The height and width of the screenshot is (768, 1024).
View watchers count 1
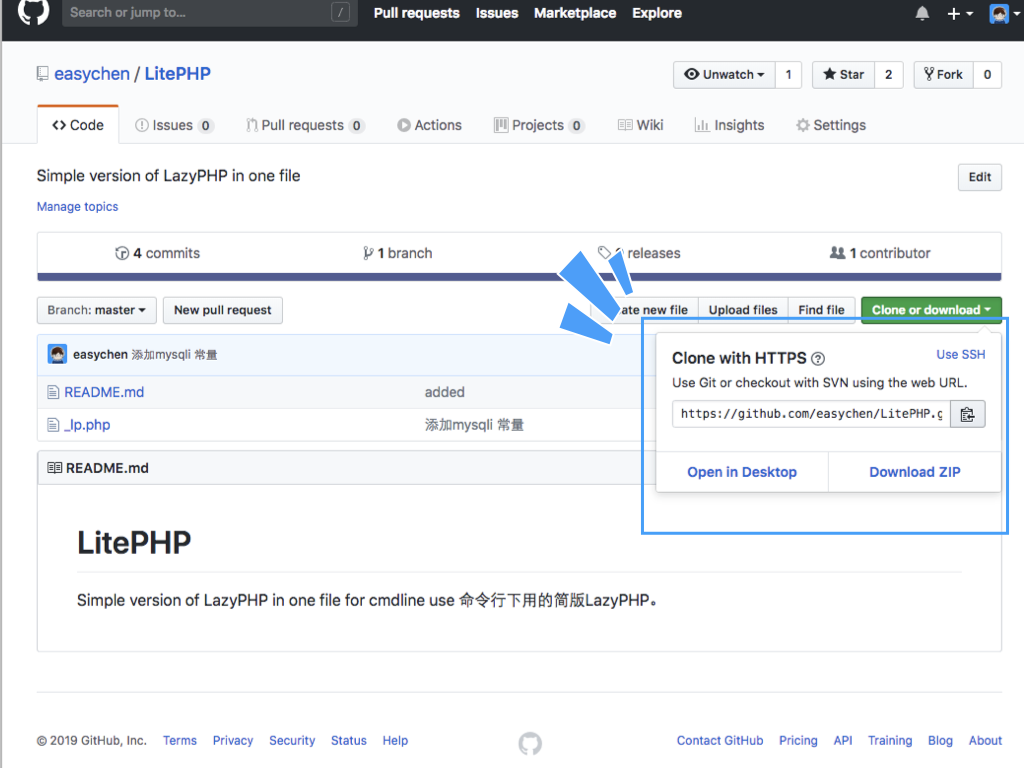click(x=788, y=74)
